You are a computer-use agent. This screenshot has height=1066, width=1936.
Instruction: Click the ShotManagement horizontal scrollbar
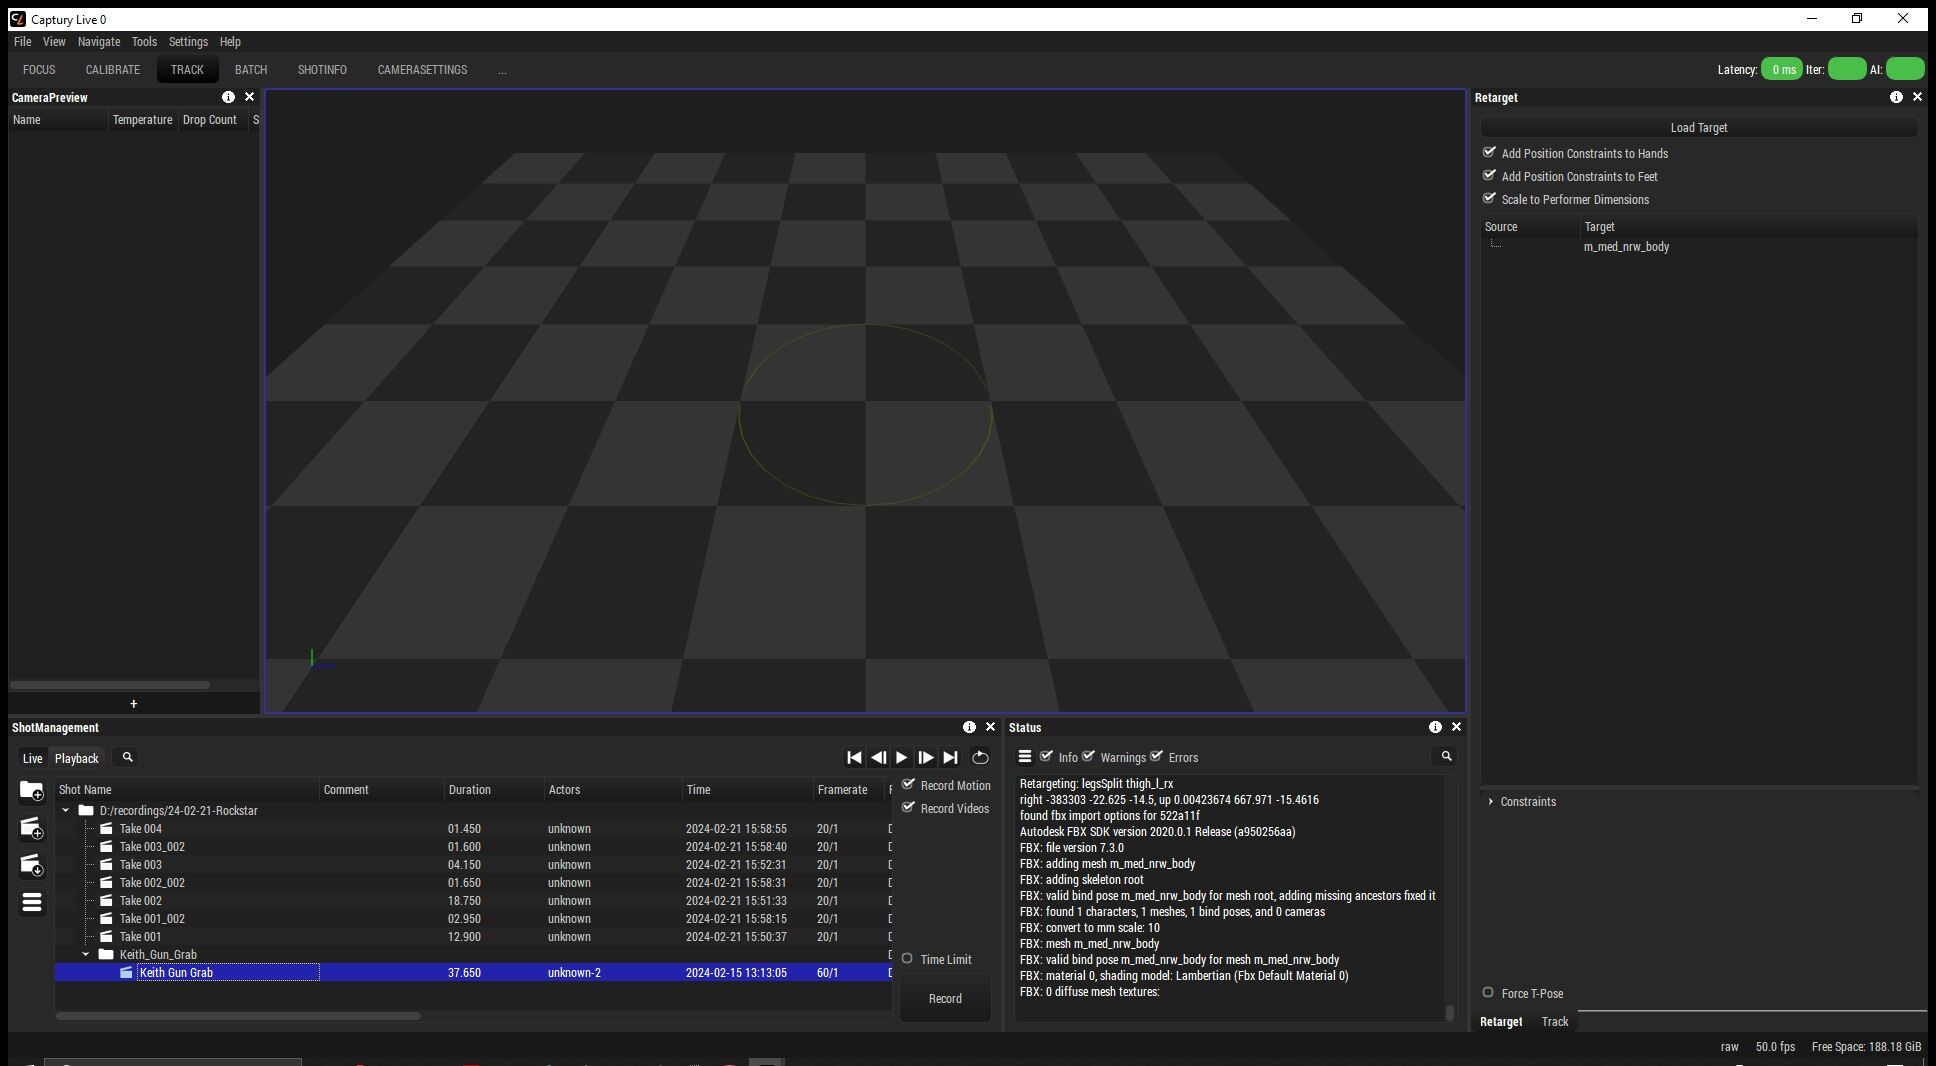pos(238,1016)
